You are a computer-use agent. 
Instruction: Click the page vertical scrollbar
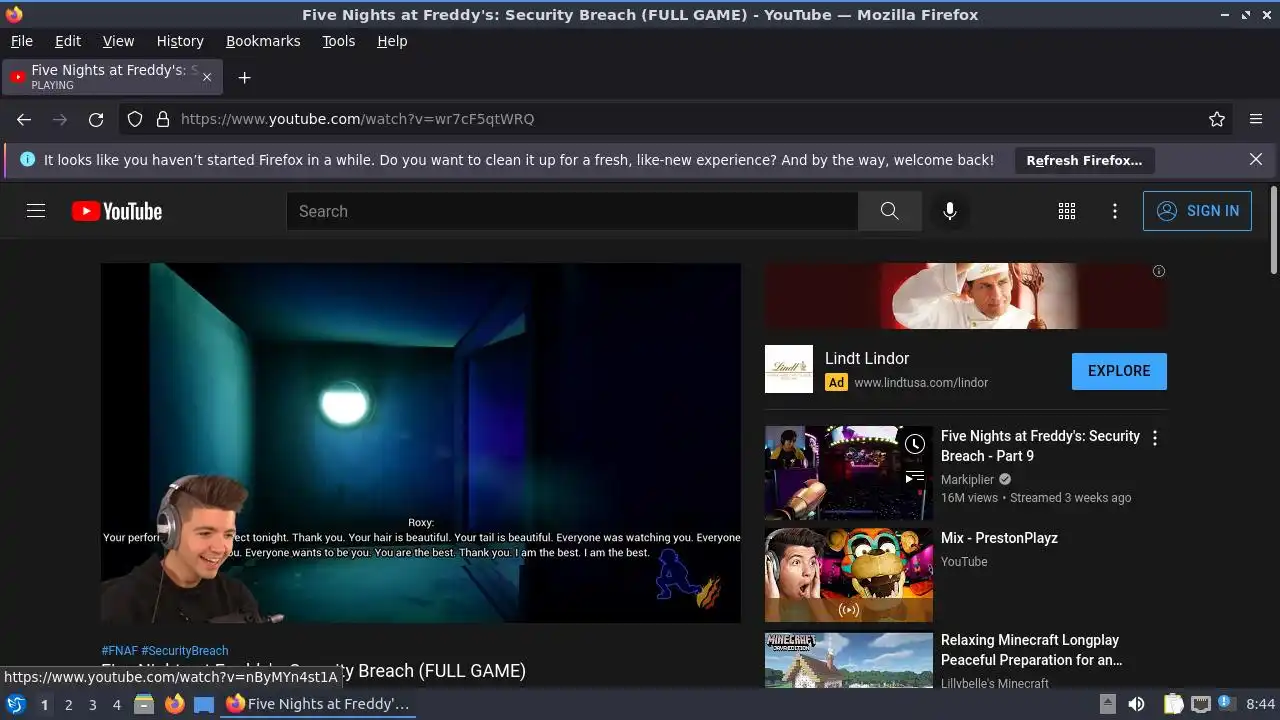(x=1273, y=230)
